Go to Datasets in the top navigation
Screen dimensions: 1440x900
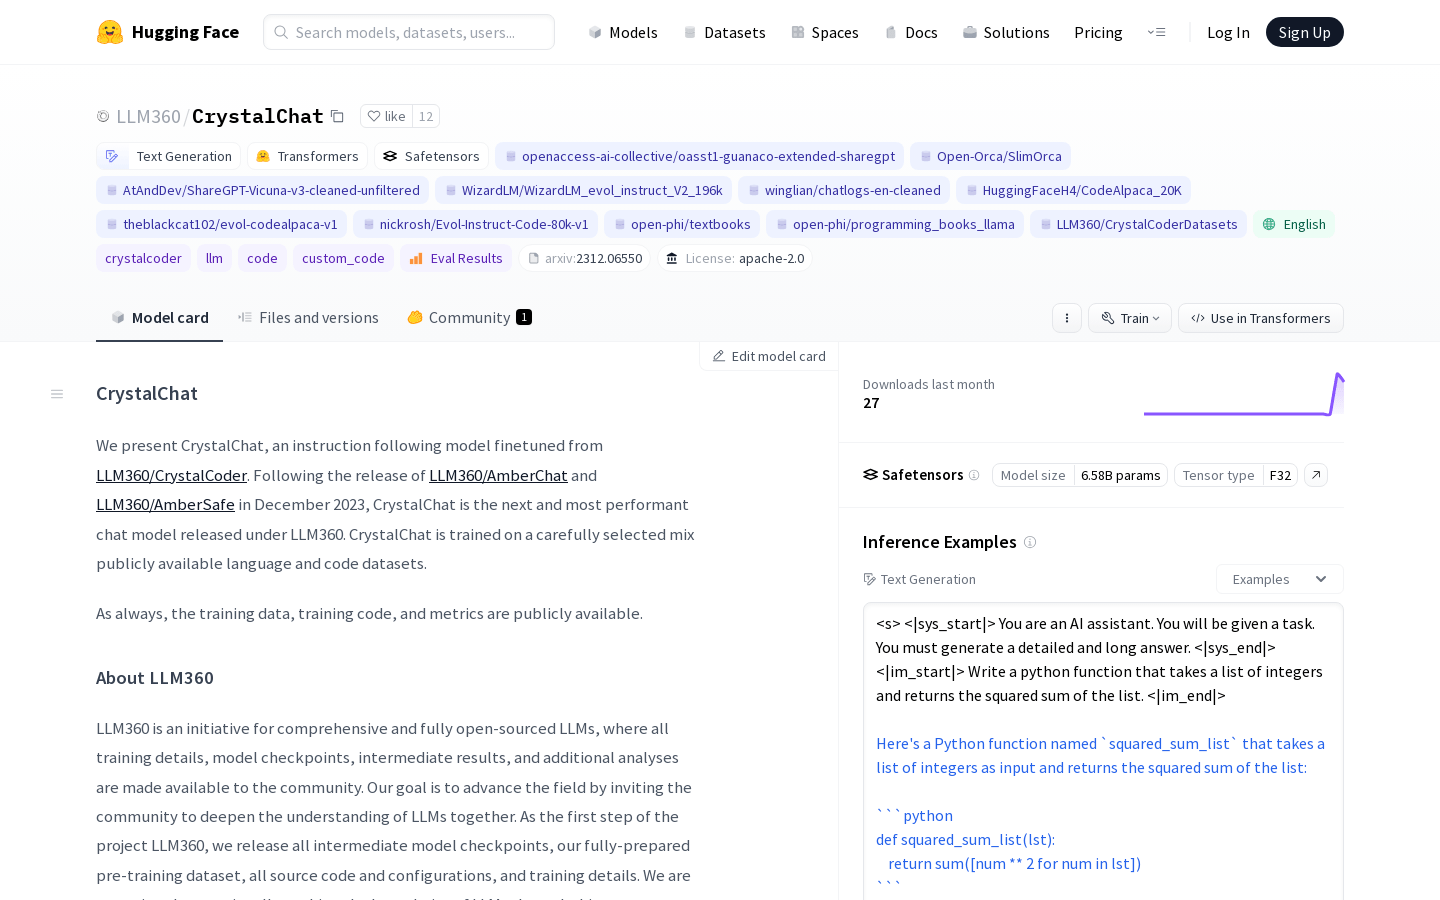click(x=724, y=32)
